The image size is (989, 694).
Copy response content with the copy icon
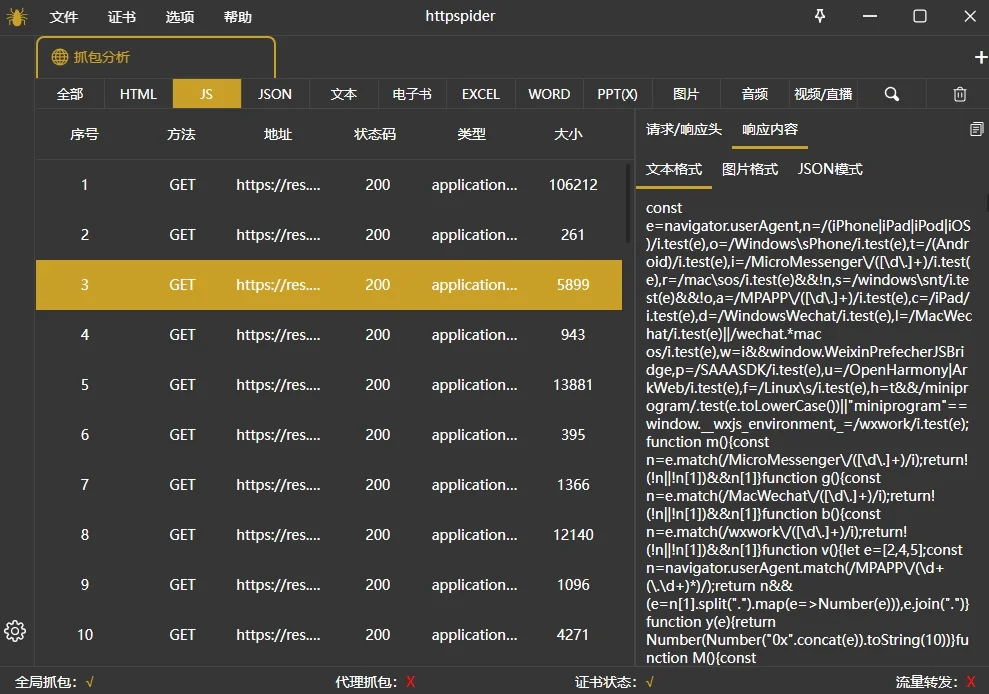[976, 129]
